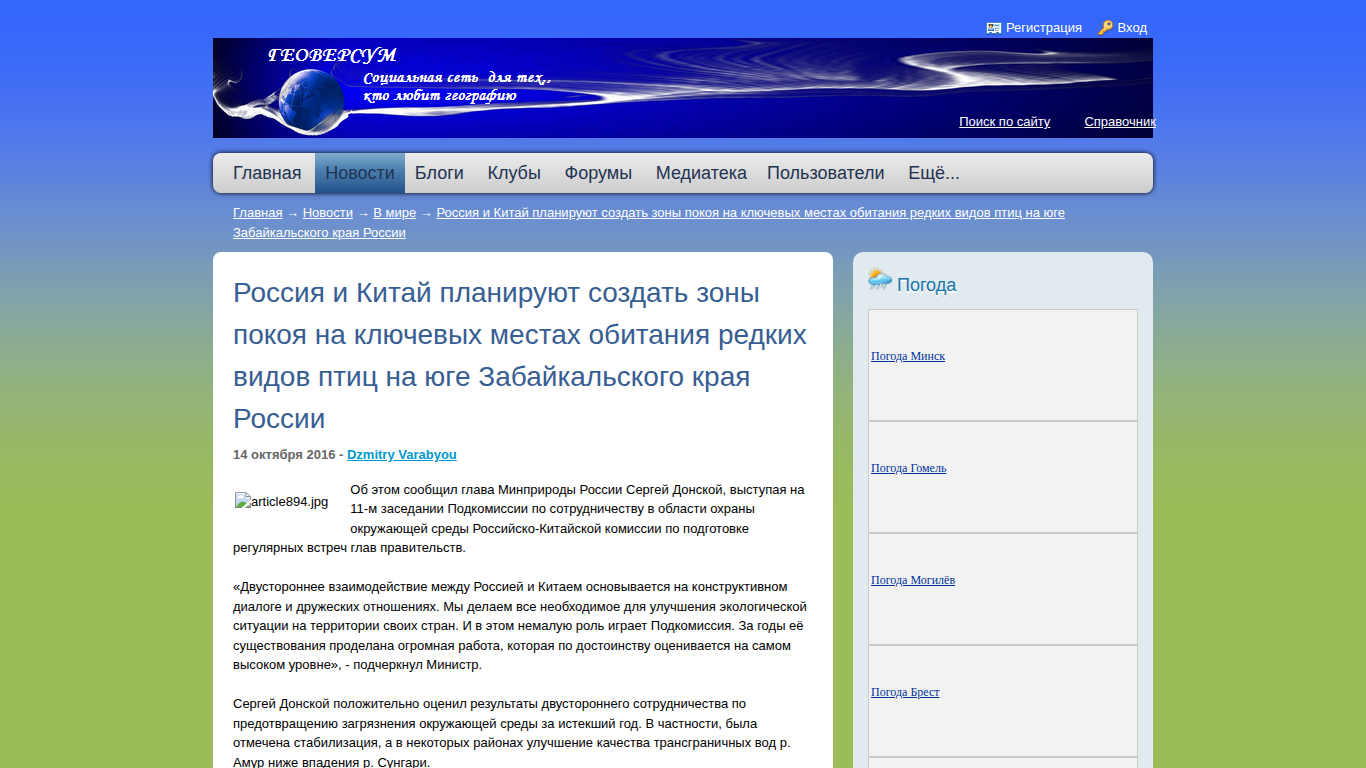
Task: Click the date 14 октября 2016
Action: [x=284, y=455]
